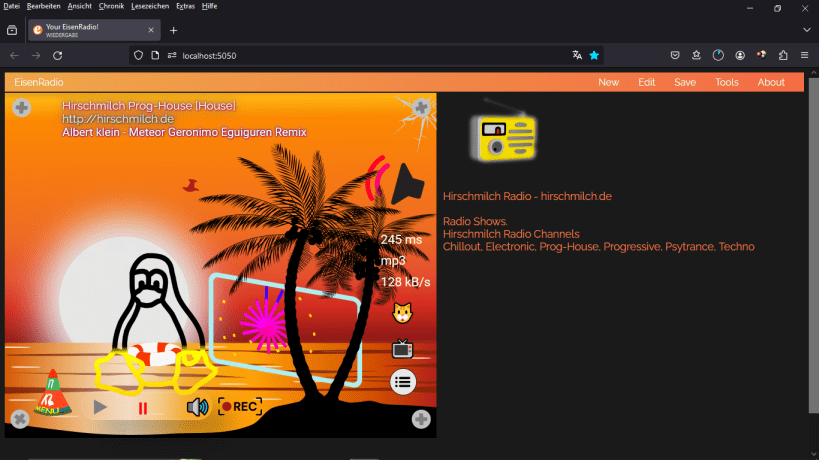Start playback with the play button
This screenshot has height=460, width=819.
pos(100,407)
